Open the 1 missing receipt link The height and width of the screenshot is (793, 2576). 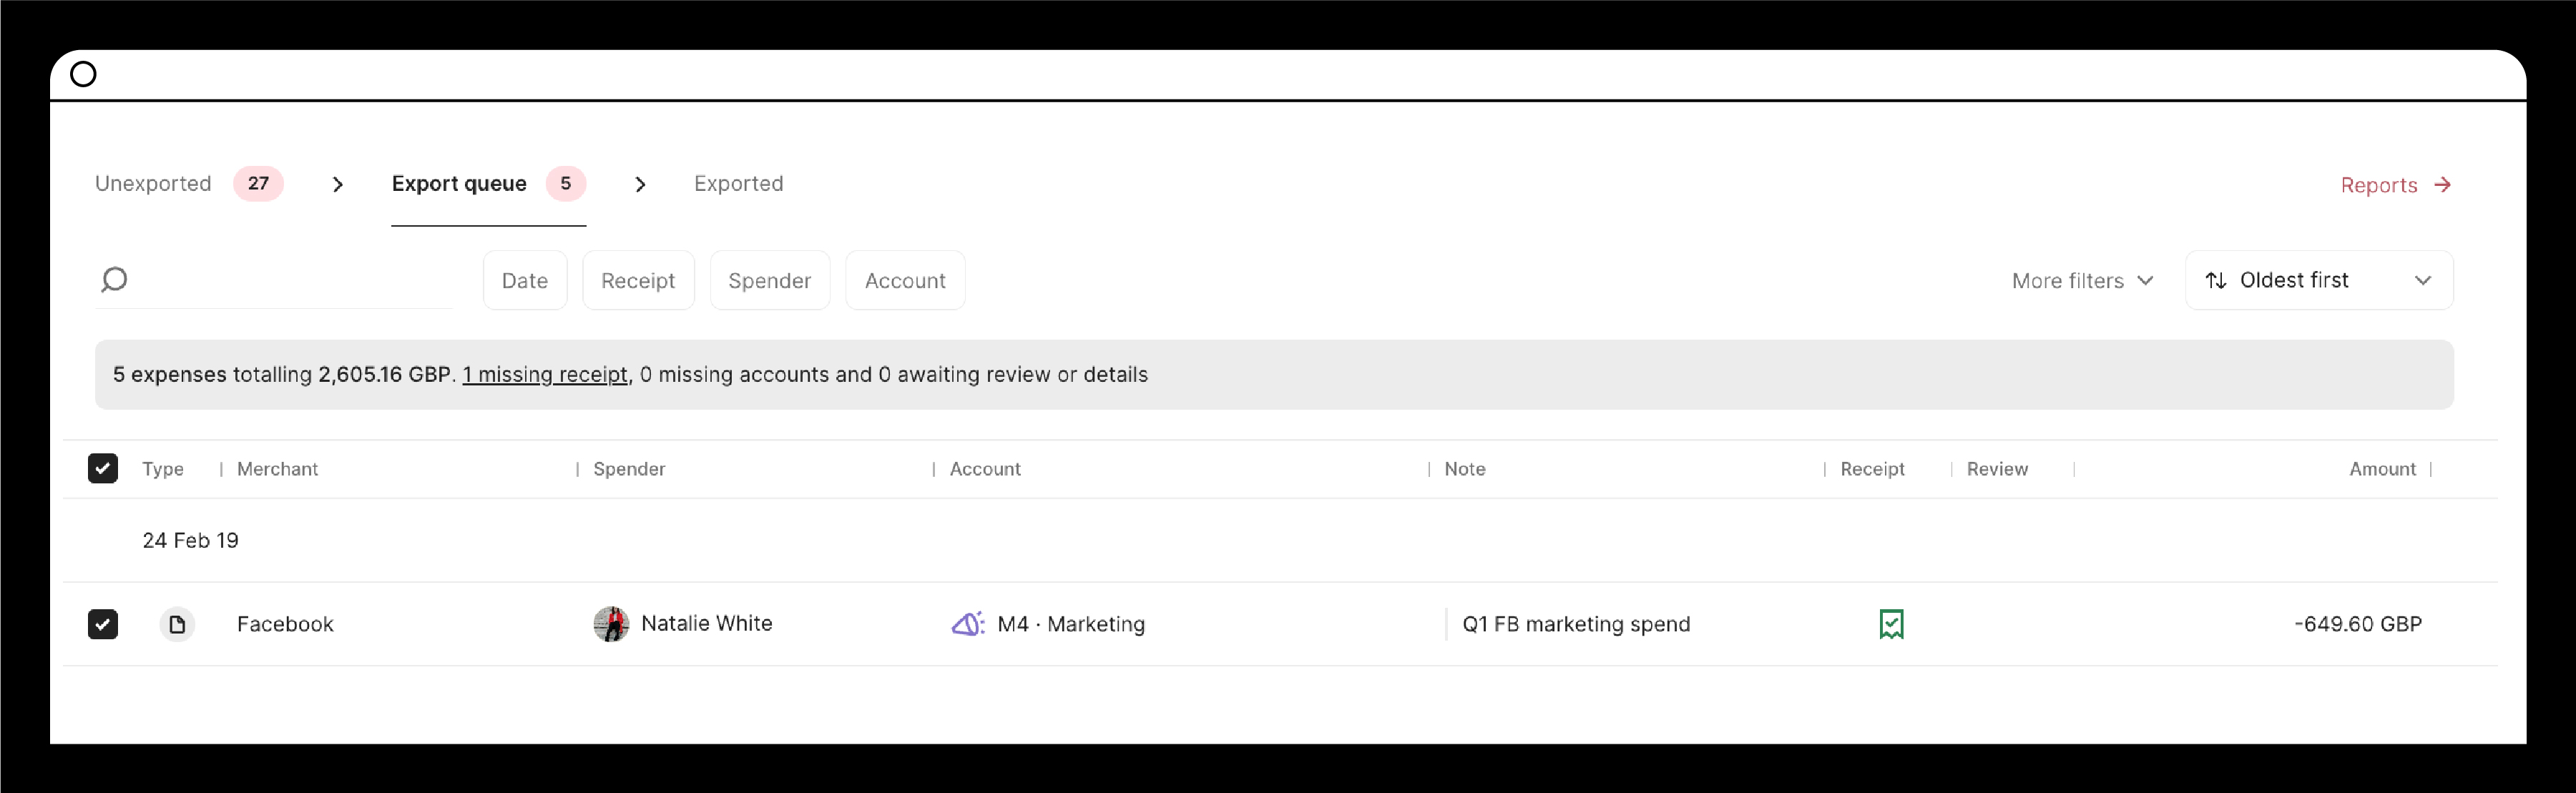(545, 374)
